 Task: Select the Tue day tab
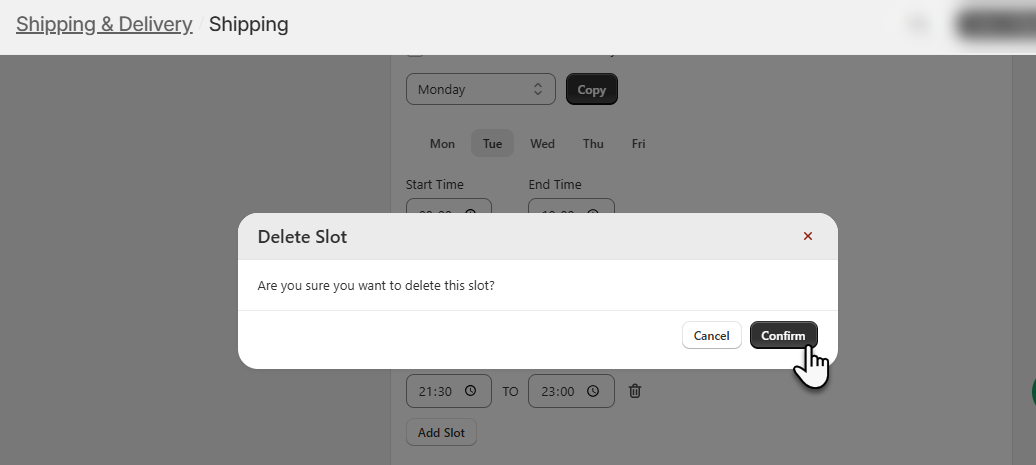[492, 143]
